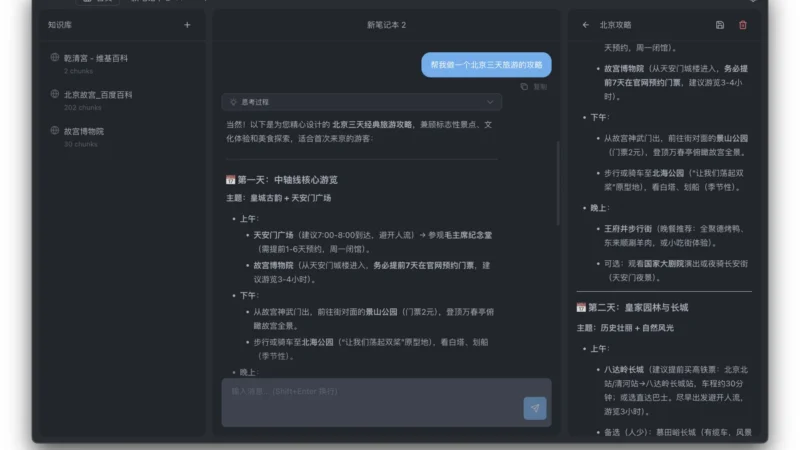This screenshot has width=800, height=450.
Task: Save the 北京攻略 note
Action: coord(719,24)
